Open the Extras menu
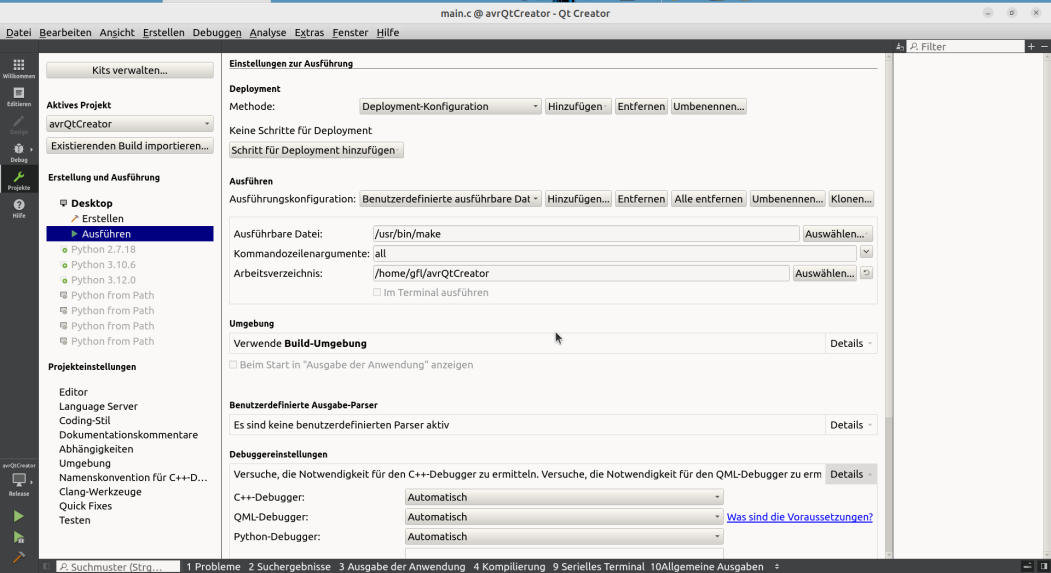 (x=309, y=32)
